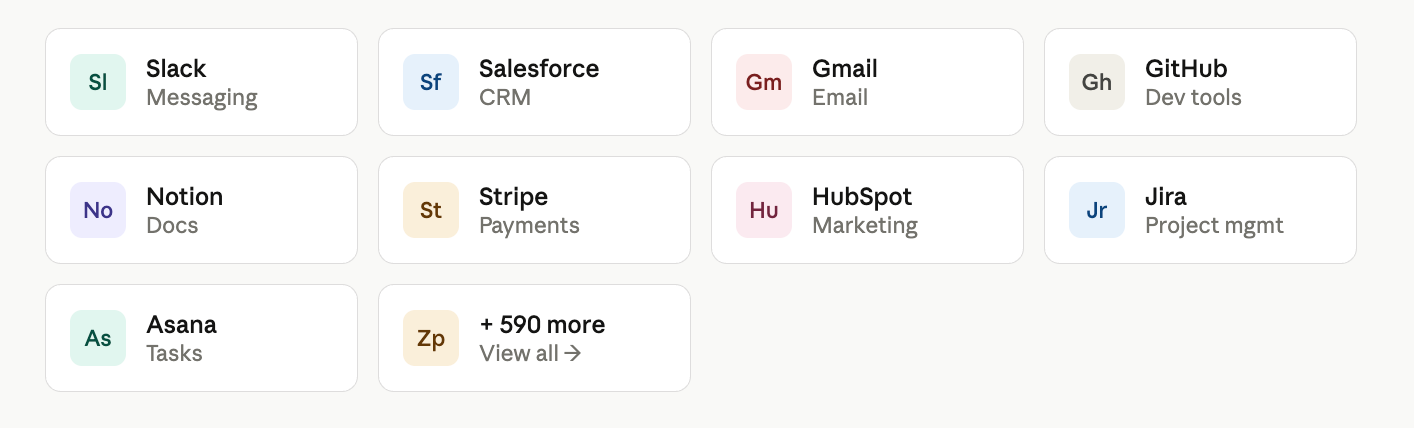Screen dimensions: 1414x428
Task: Open the Notion Docs subtitle
Action: 172,226
